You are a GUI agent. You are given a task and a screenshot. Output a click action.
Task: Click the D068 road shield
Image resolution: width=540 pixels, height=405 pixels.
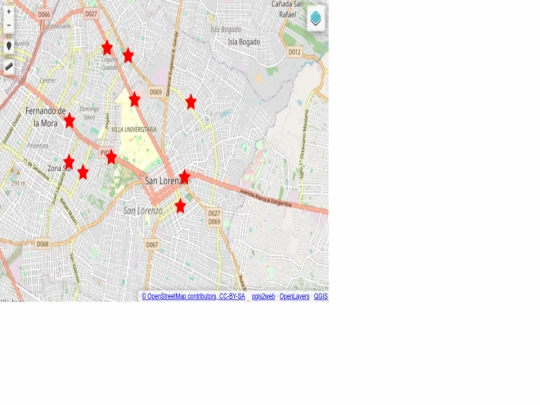pos(43,244)
